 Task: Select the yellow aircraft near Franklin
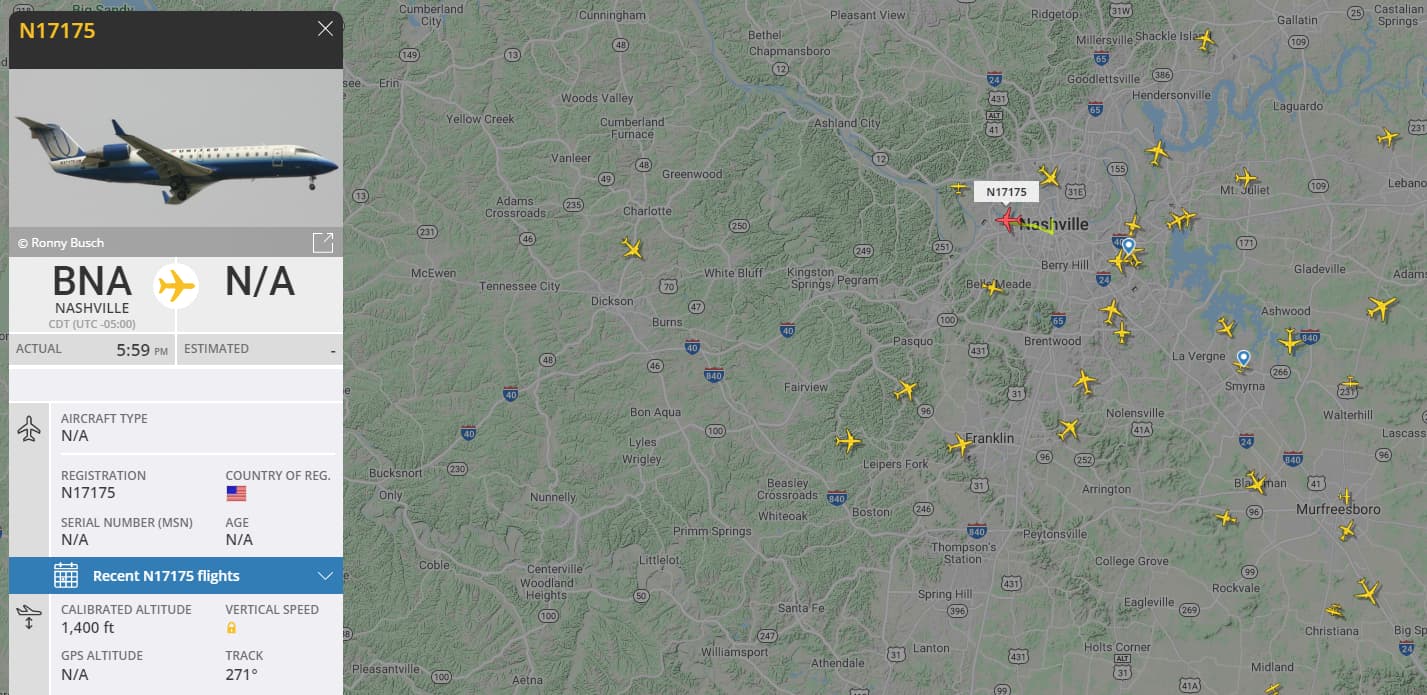[959, 444]
